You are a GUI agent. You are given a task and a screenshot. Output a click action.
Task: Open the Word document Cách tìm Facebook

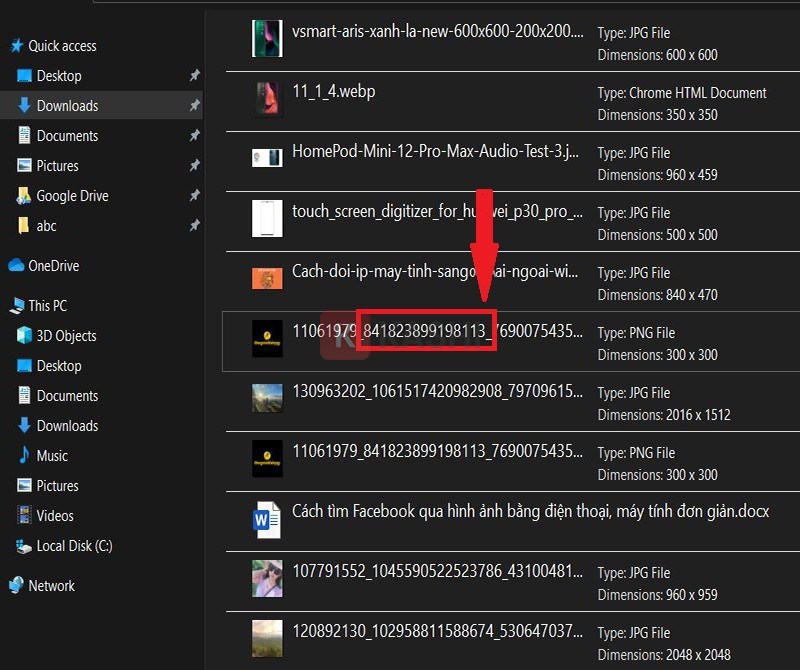click(x=530, y=511)
